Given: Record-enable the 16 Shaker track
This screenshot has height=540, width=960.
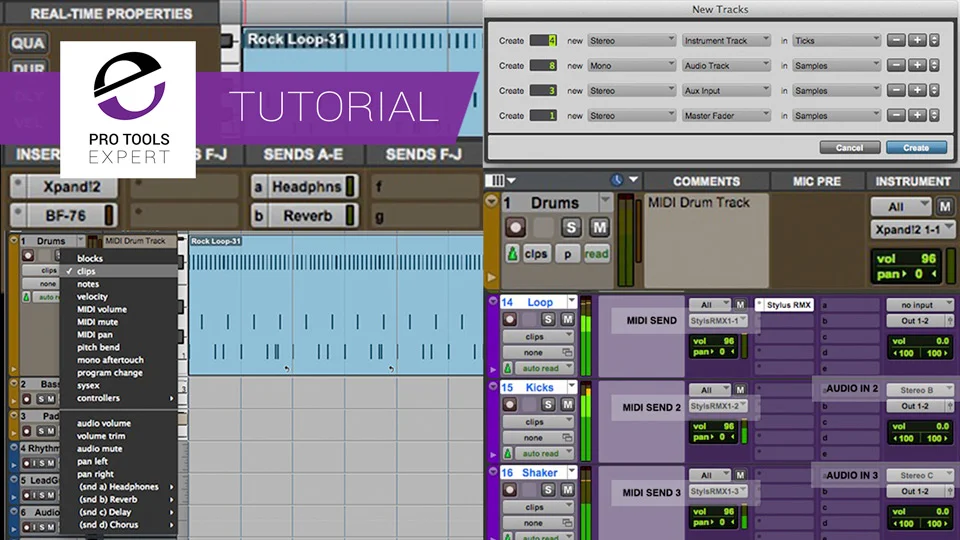Looking at the screenshot, I should 509,489.
